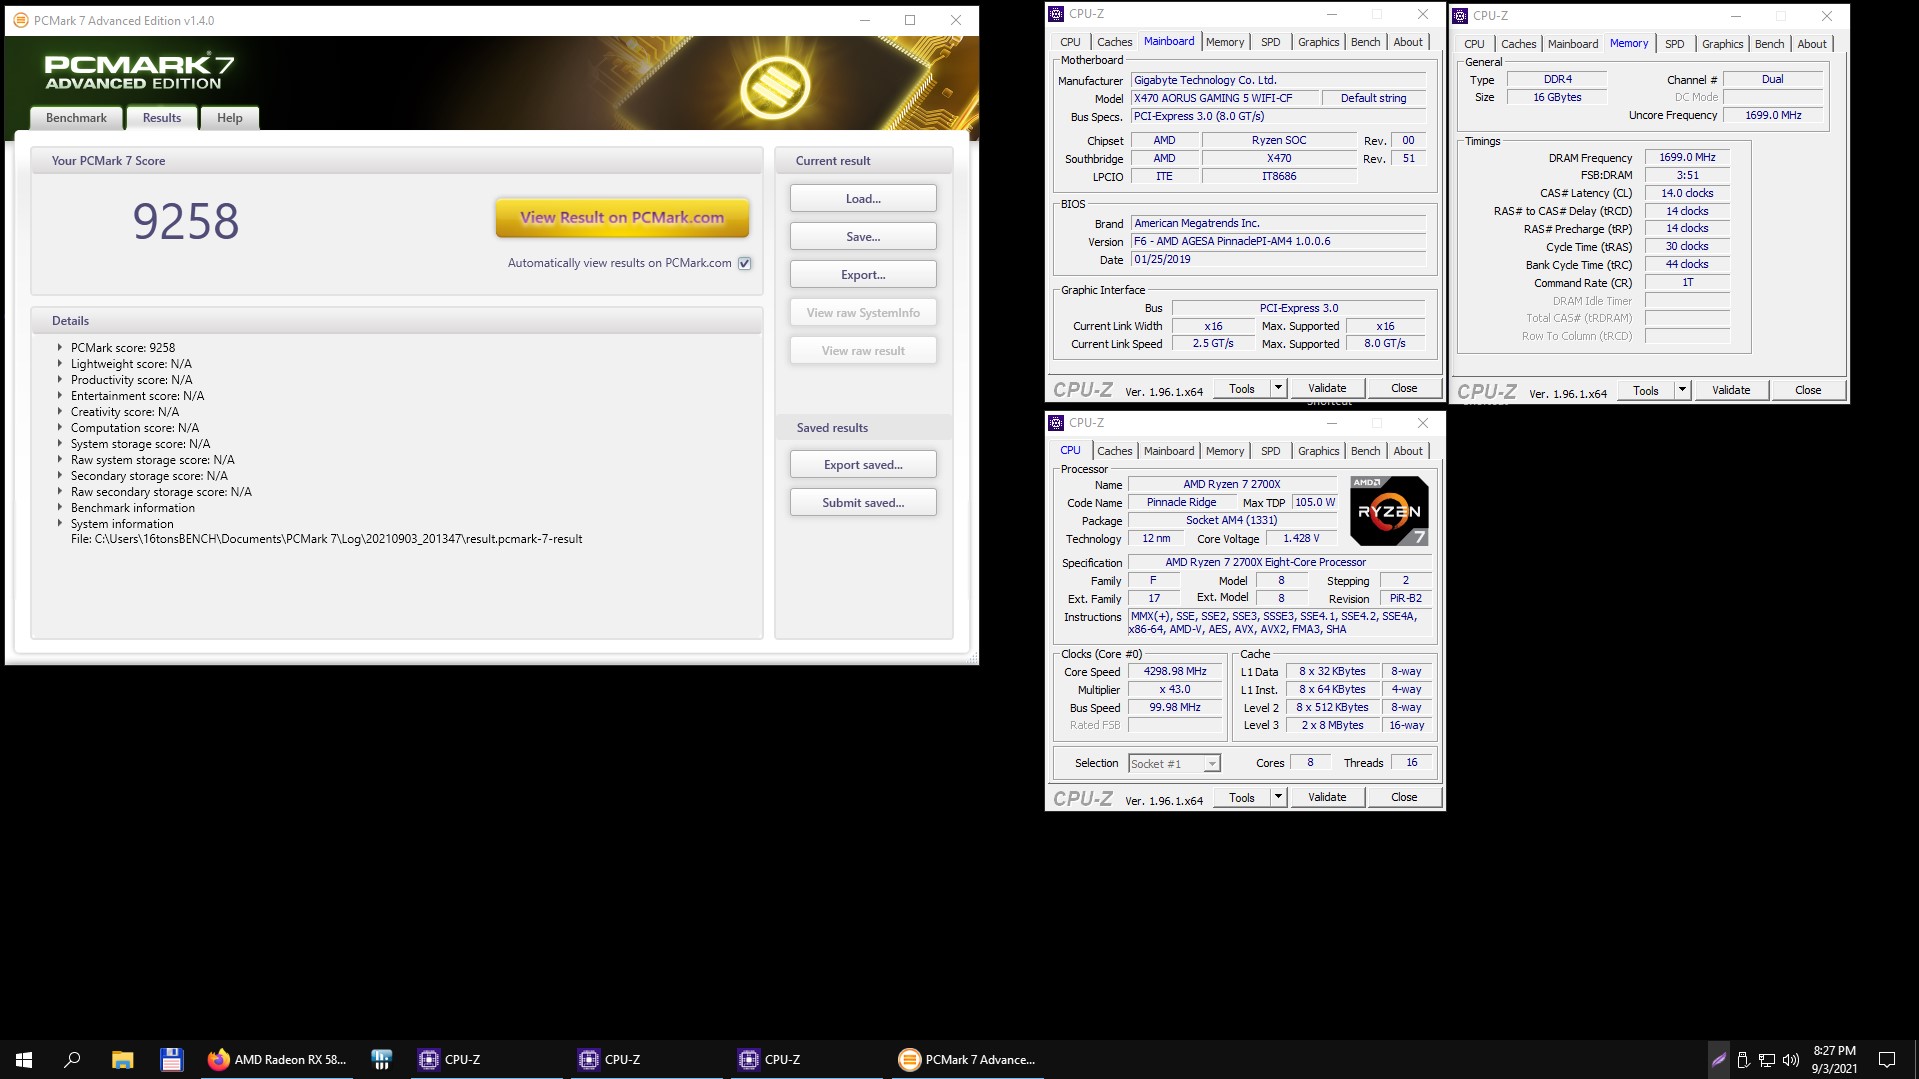The height and width of the screenshot is (1079, 1919).
Task: Open taskbar search
Action: [72, 1059]
